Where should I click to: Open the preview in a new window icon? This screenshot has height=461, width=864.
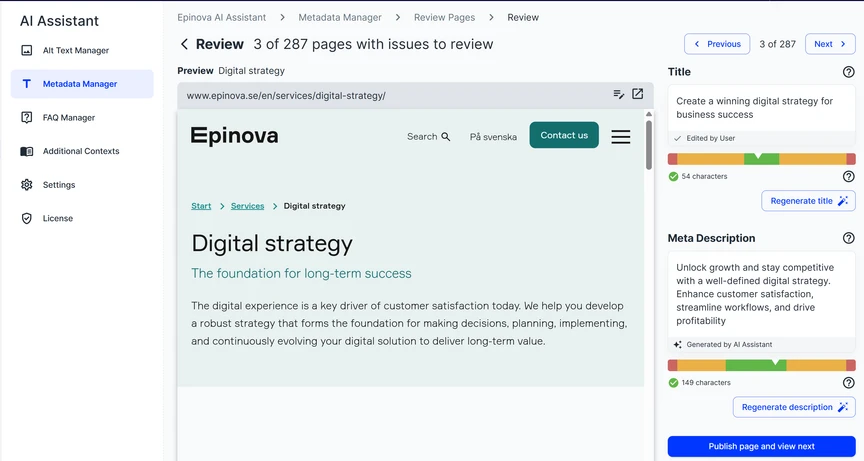click(x=638, y=94)
